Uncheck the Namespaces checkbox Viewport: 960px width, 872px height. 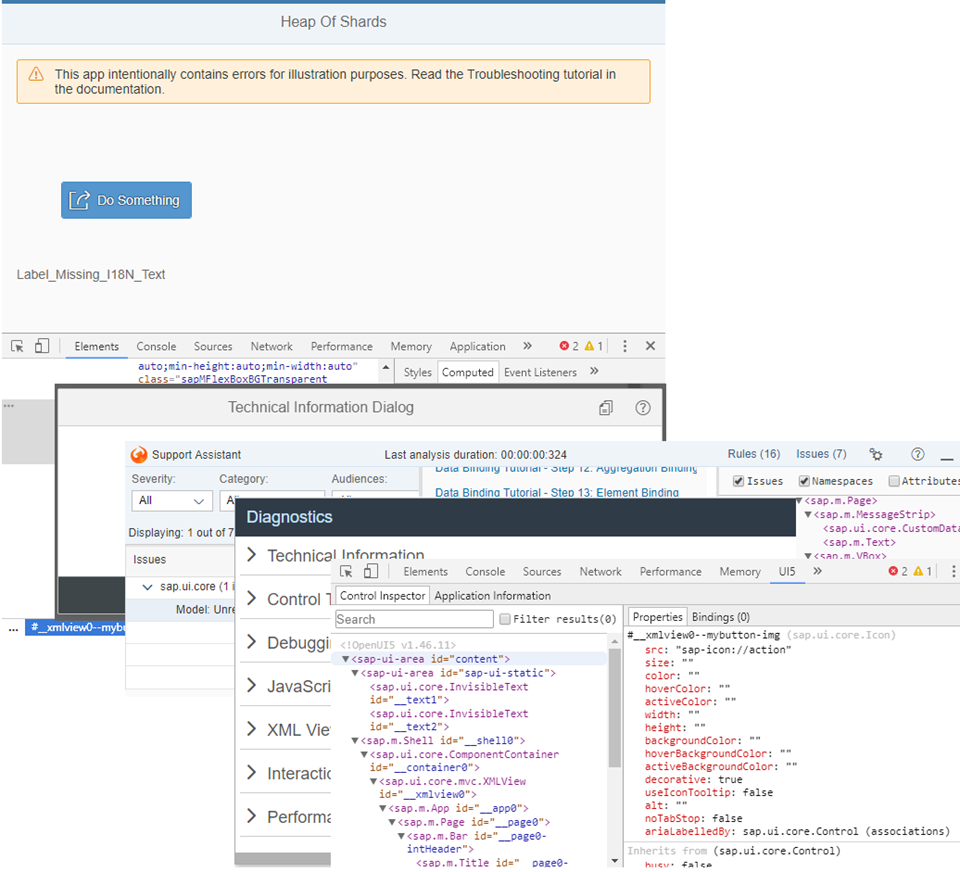[804, 481]
